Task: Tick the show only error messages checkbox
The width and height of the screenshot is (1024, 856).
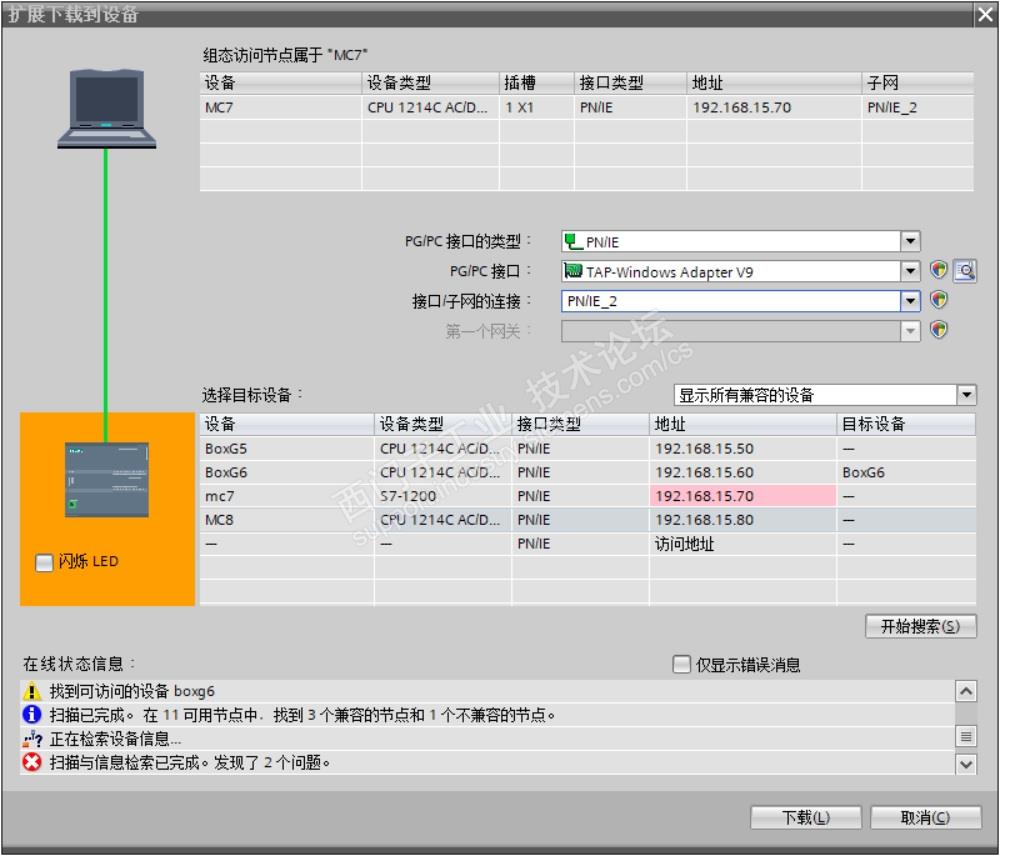Action: pos(680,664)
